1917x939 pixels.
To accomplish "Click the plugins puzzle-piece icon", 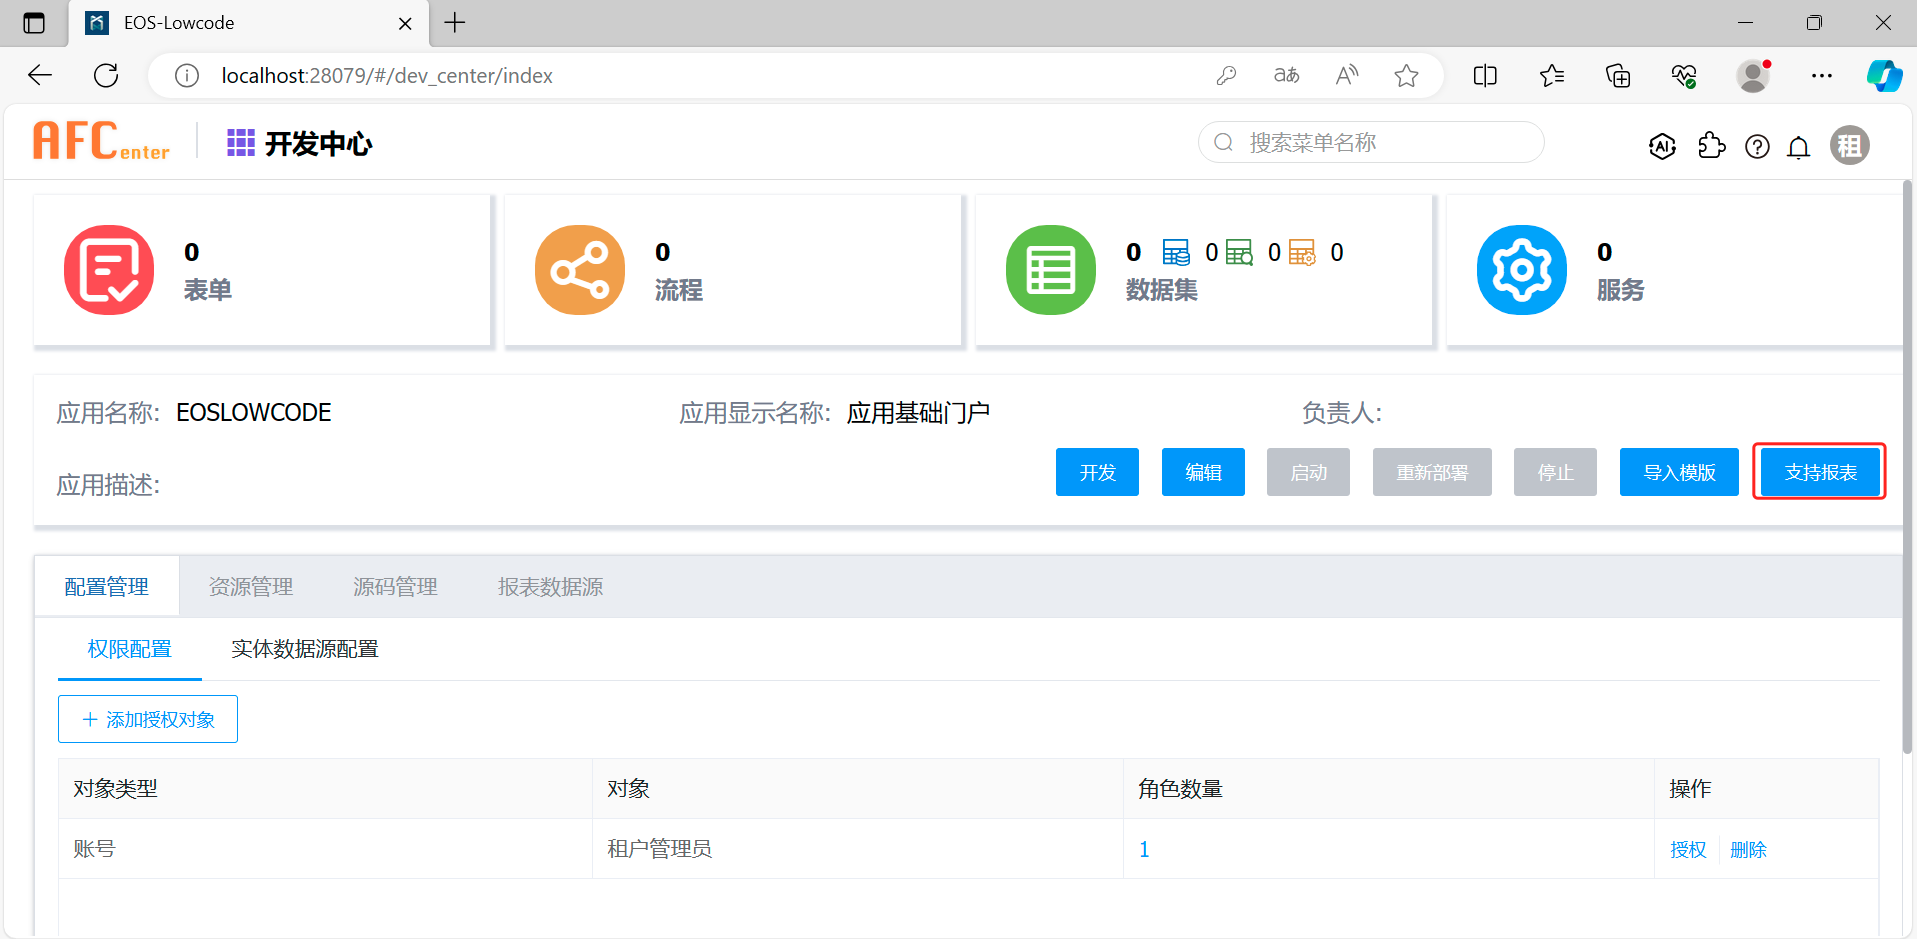I will tap(1712, 146).
